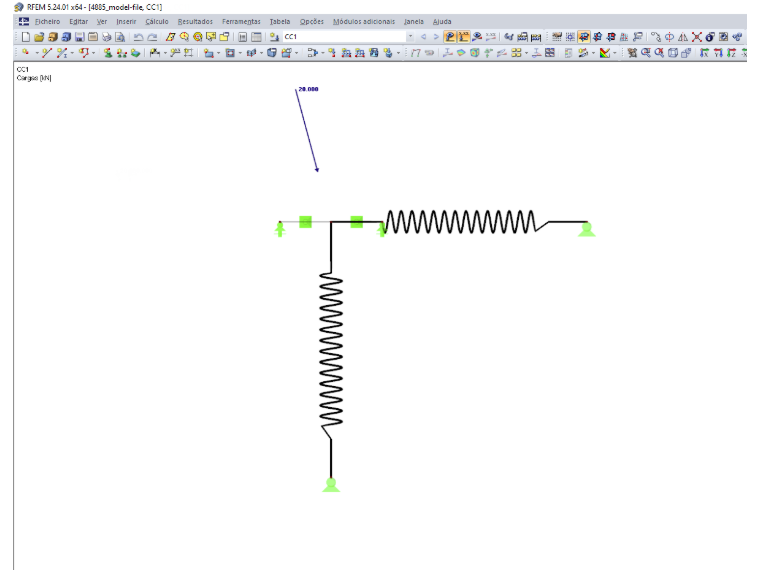Create a new model file
Screen dimensions: 760x570
(26, 37)
